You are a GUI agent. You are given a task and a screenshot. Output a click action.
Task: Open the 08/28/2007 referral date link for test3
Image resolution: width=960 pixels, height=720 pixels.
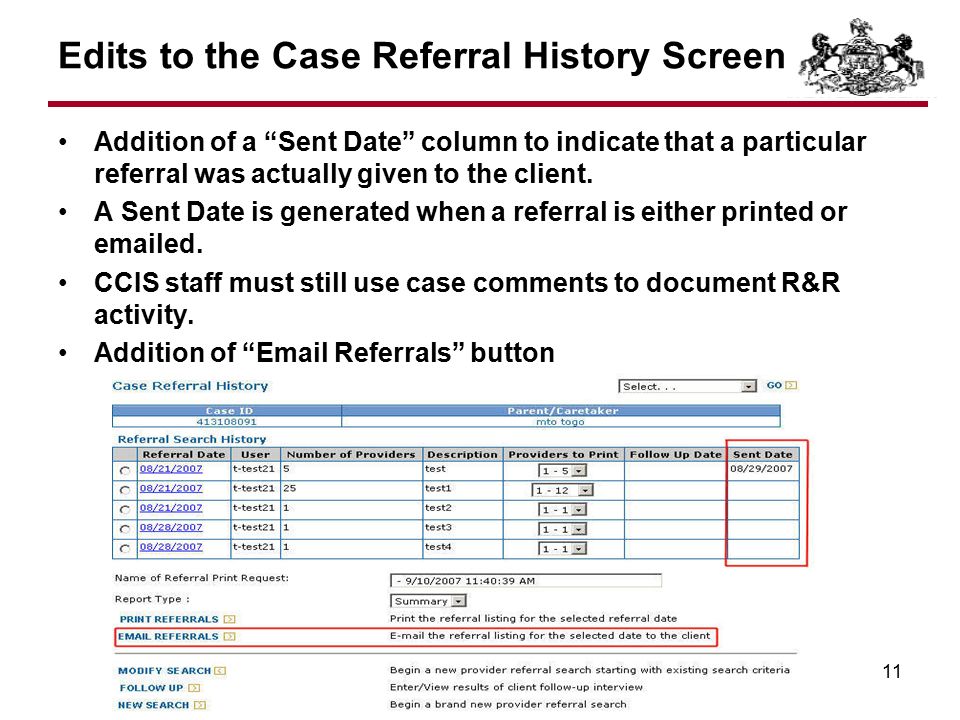point(171,528)
